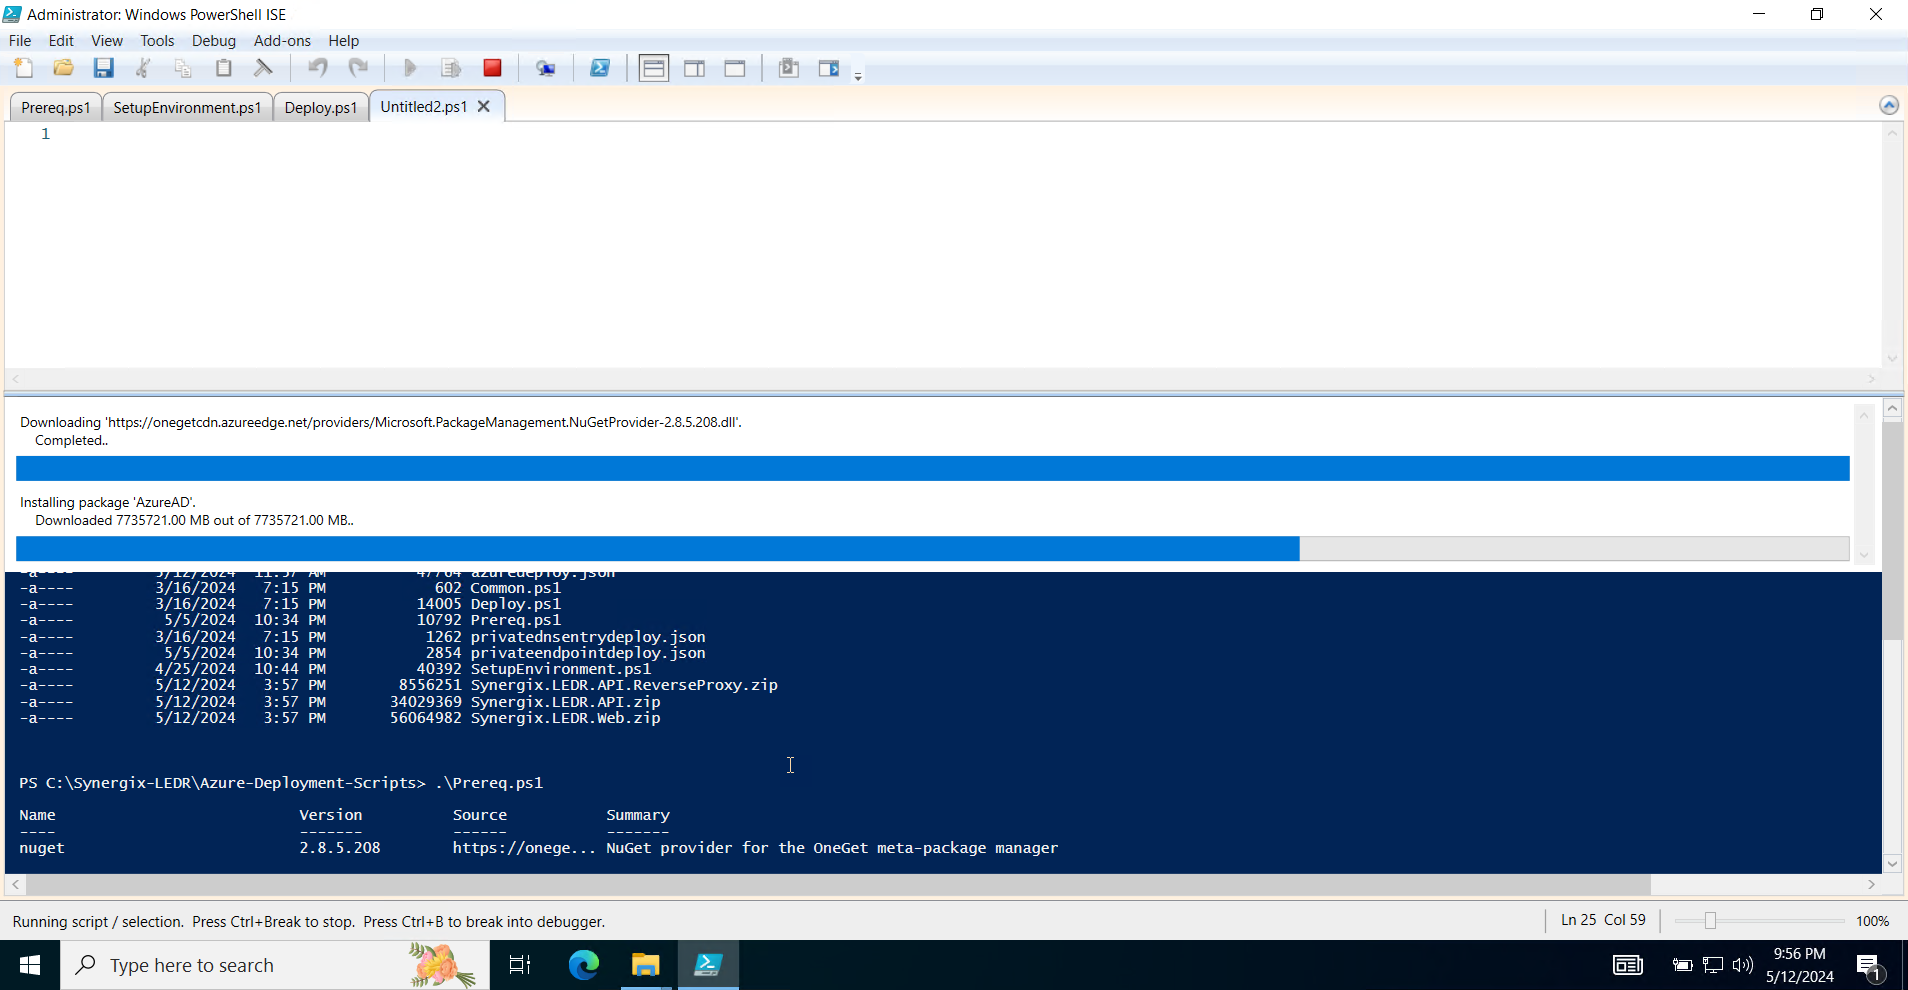The width and height of the screenshot is (1908, 990).
Task: Show script pane maximized layout
Action: (735, 68)
